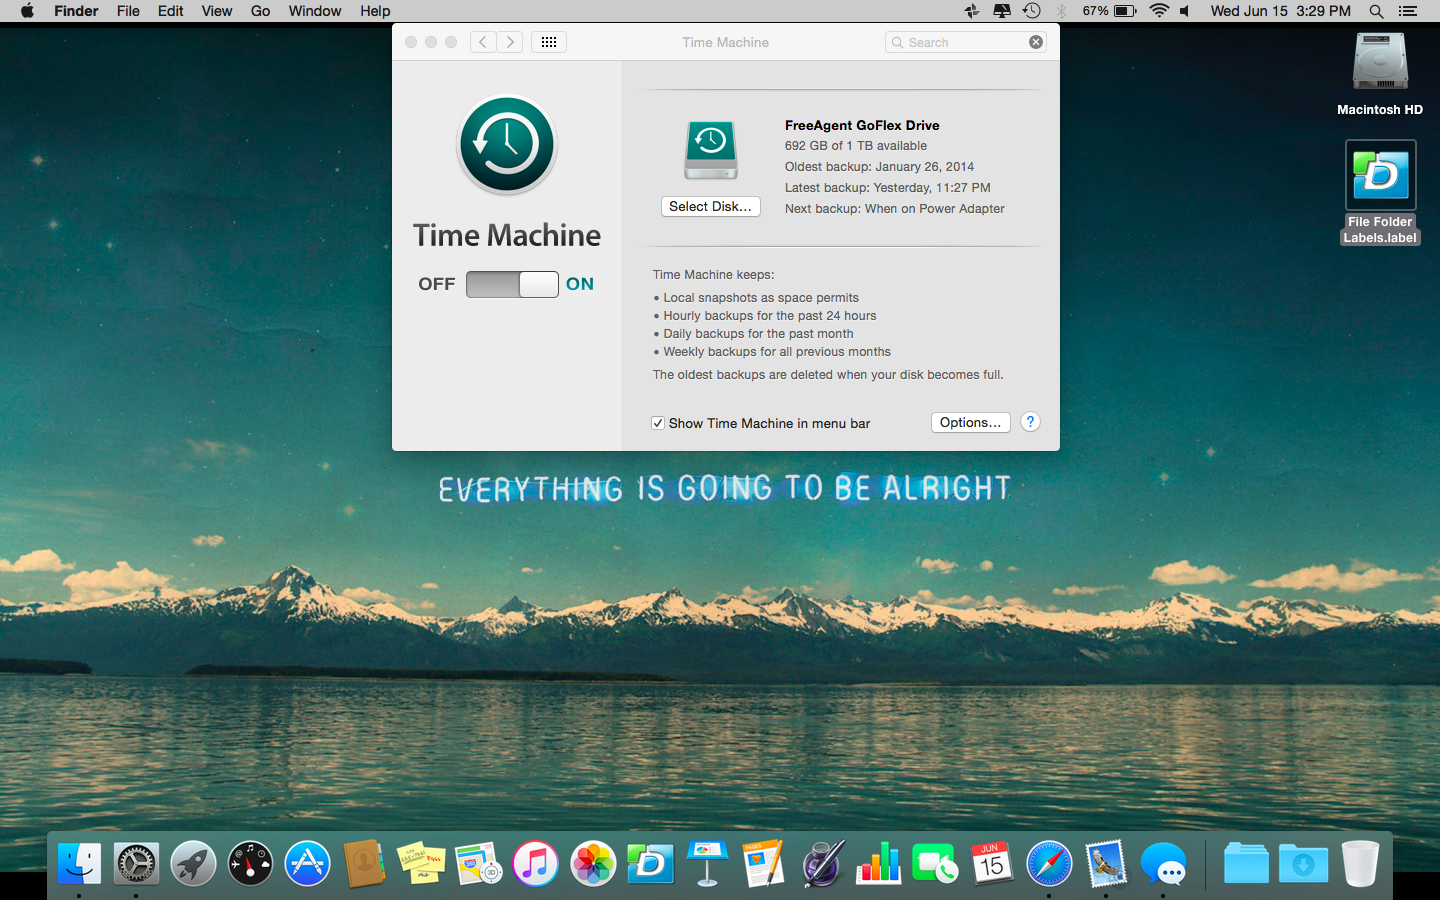
Task: Open the Time Machine menu bar icon
Action: (1032, 11)
